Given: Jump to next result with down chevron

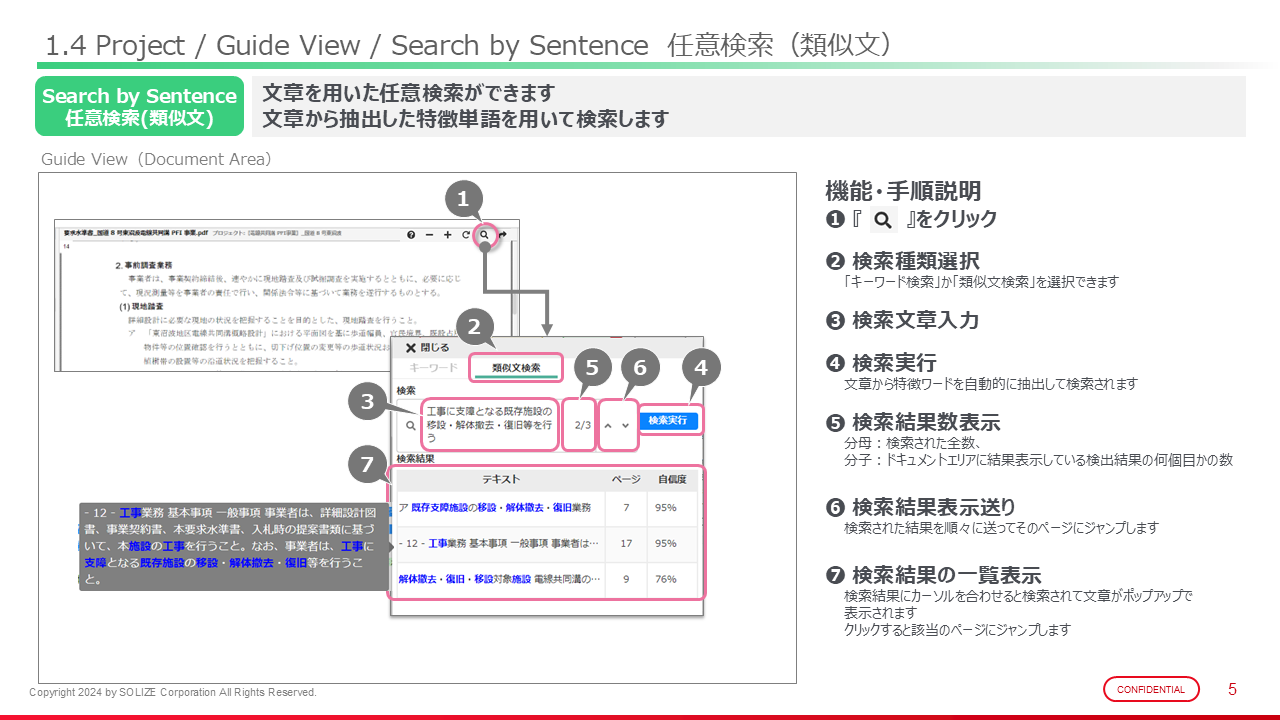Looking at the screenshot, I should (626, 425).
